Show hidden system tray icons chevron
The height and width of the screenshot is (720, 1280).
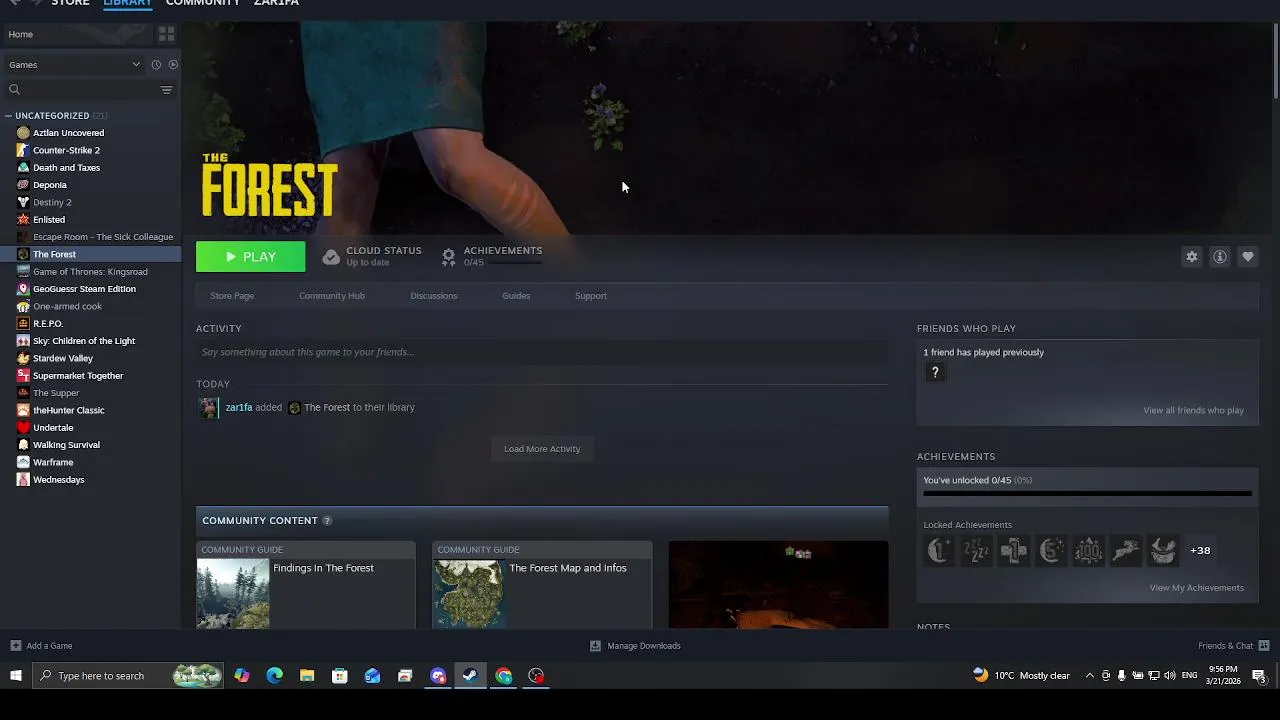1090,676
